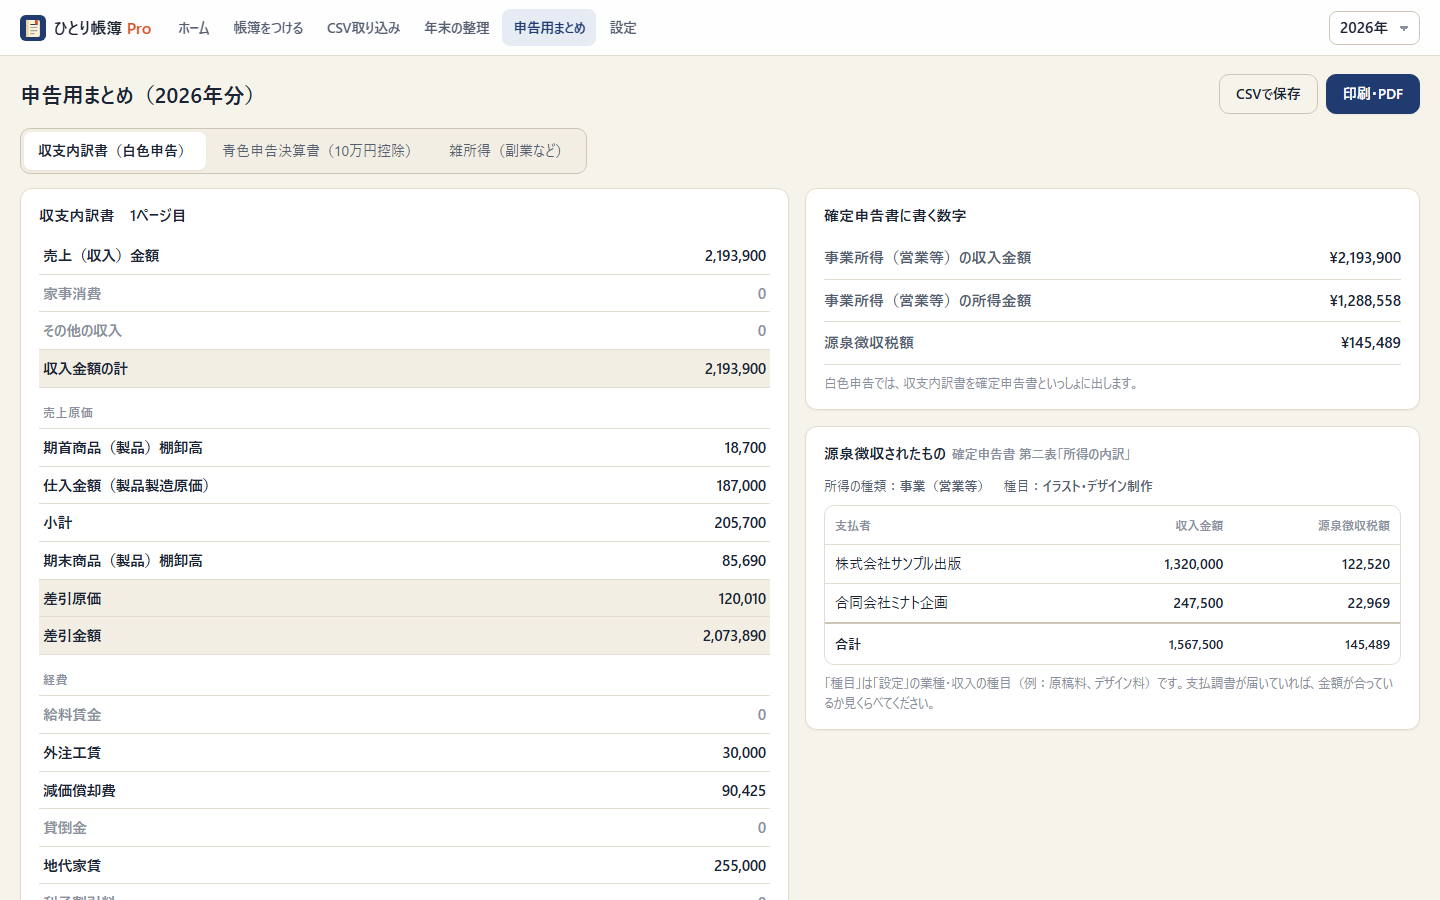Click the 源泉徴収税額 value ¥145,489
This screenshot has height=900, width=1440.
click(x=1370, y=343)
